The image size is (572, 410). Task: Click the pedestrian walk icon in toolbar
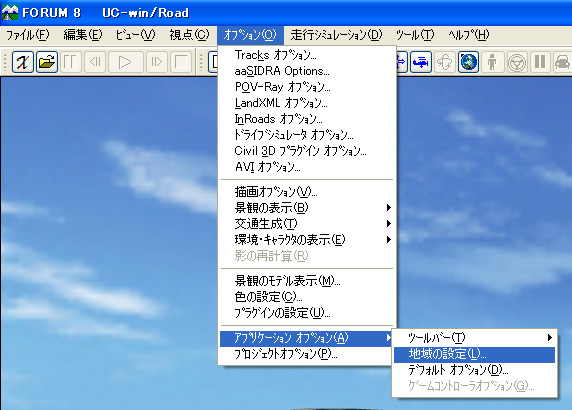point(492,62)
